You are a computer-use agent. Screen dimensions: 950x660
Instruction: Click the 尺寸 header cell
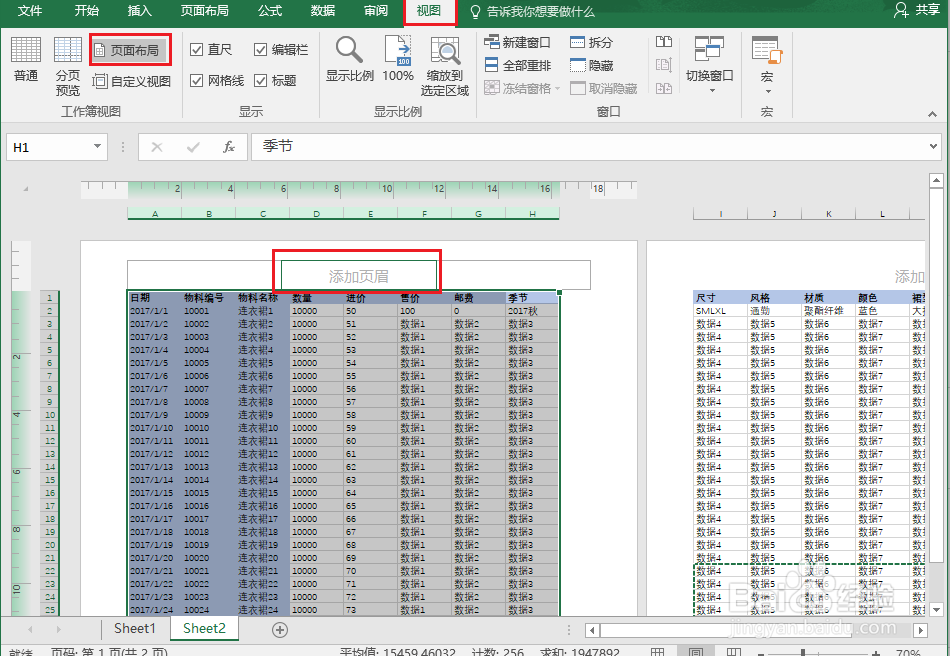(x=720, y=298)
